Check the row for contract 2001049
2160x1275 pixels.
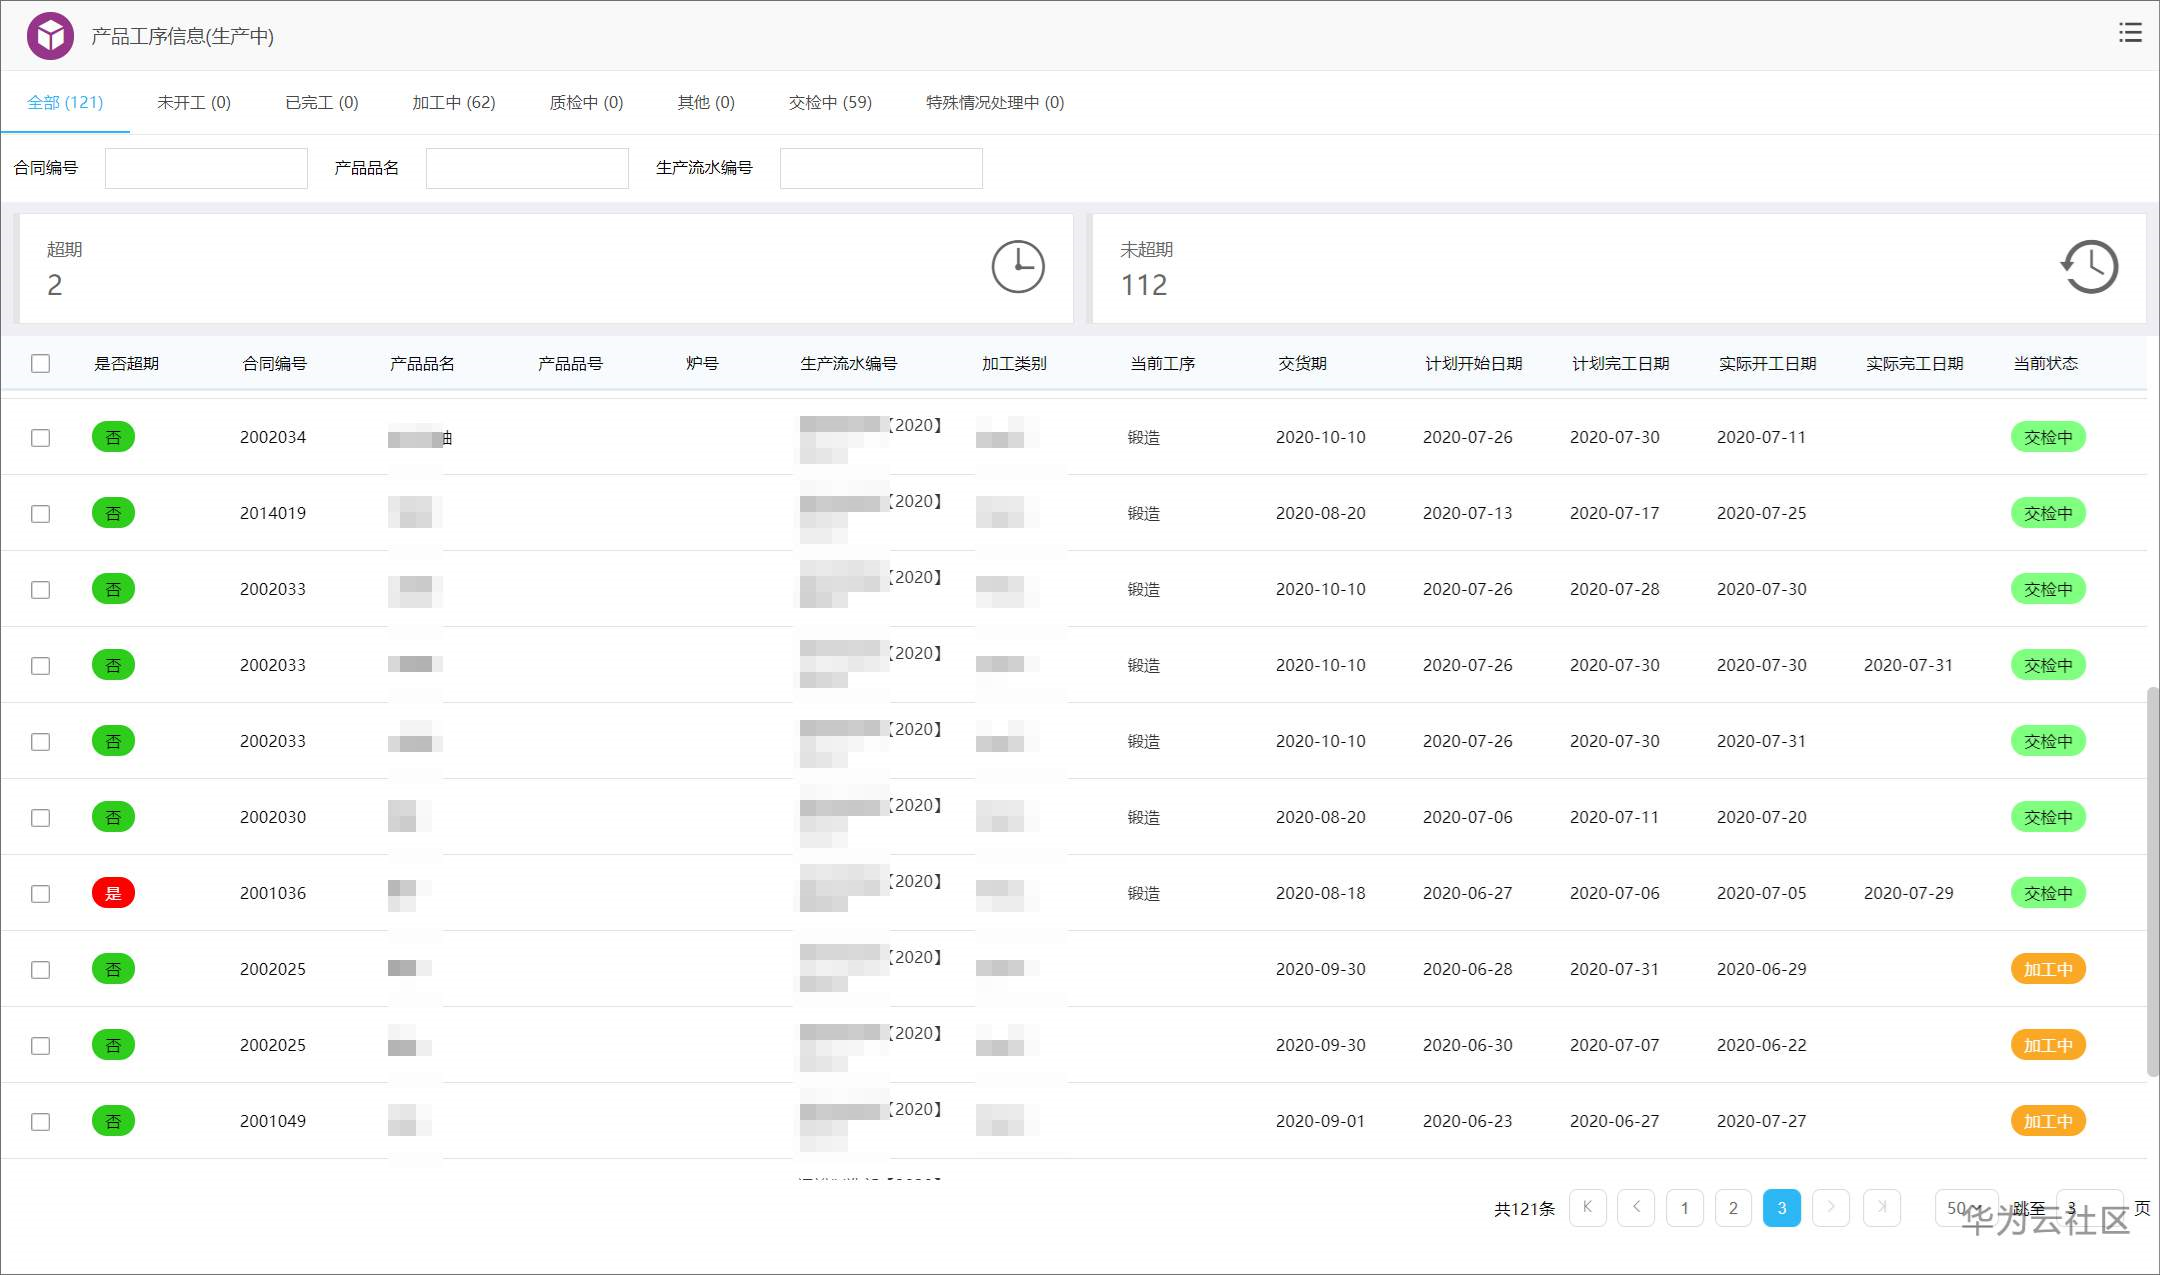(x=40, y=1121)
